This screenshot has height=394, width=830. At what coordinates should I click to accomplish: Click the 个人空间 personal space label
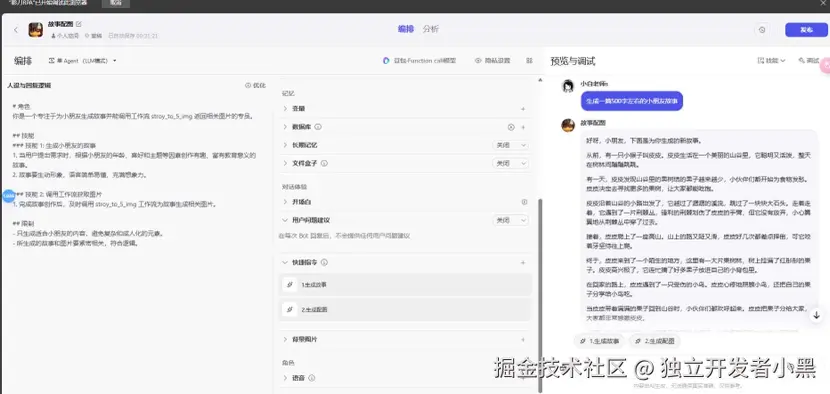click(x=65, y=36)
